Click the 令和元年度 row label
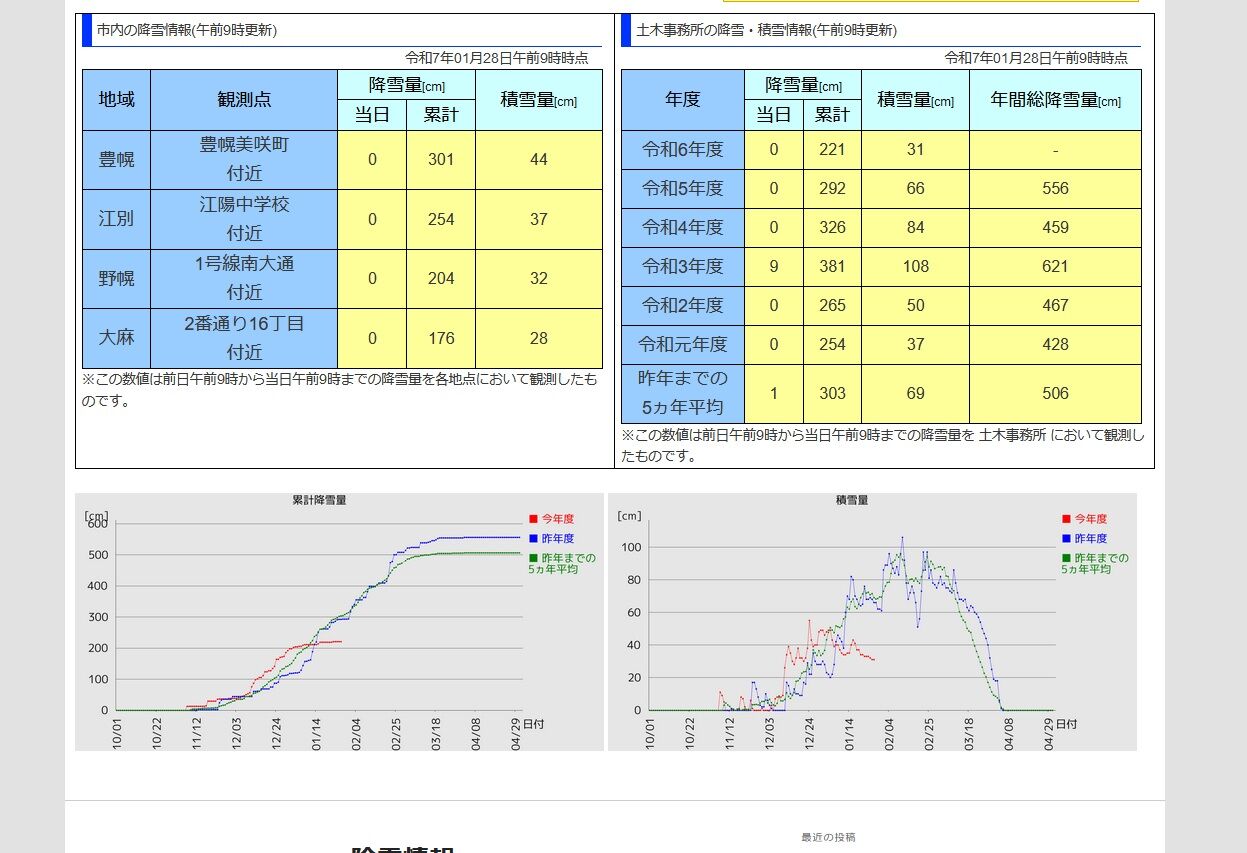The height and width of the screenshot is (853, 1247). 683,345
